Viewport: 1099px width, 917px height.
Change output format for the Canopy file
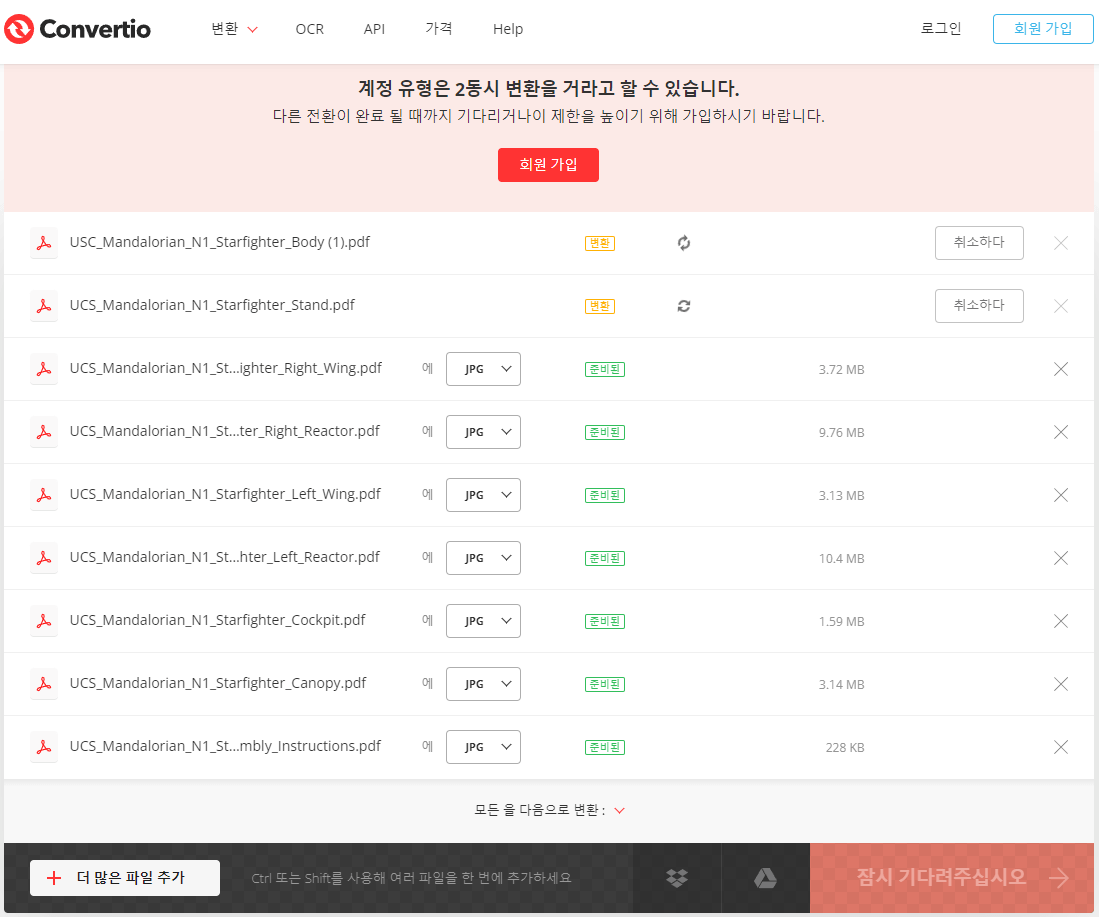tap(483, 683)
